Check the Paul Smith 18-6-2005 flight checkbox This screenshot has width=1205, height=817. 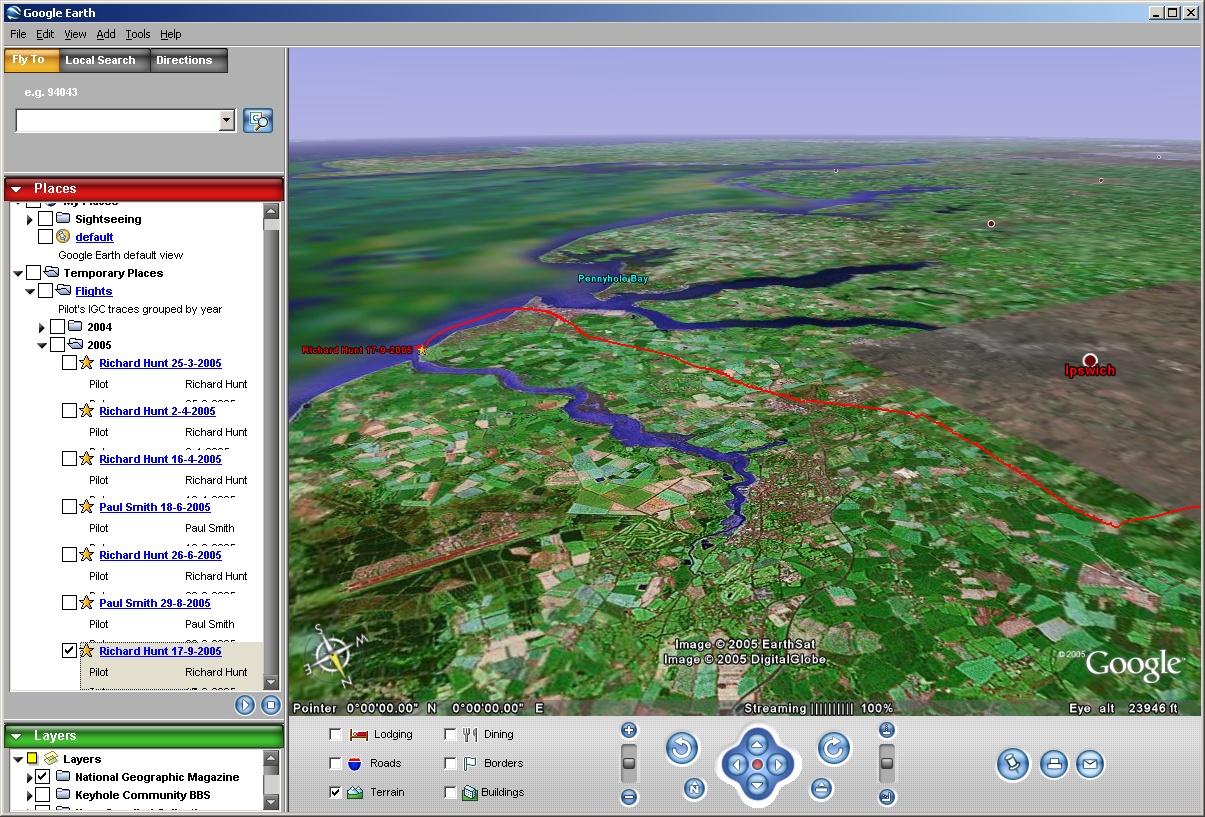[69, 507]
